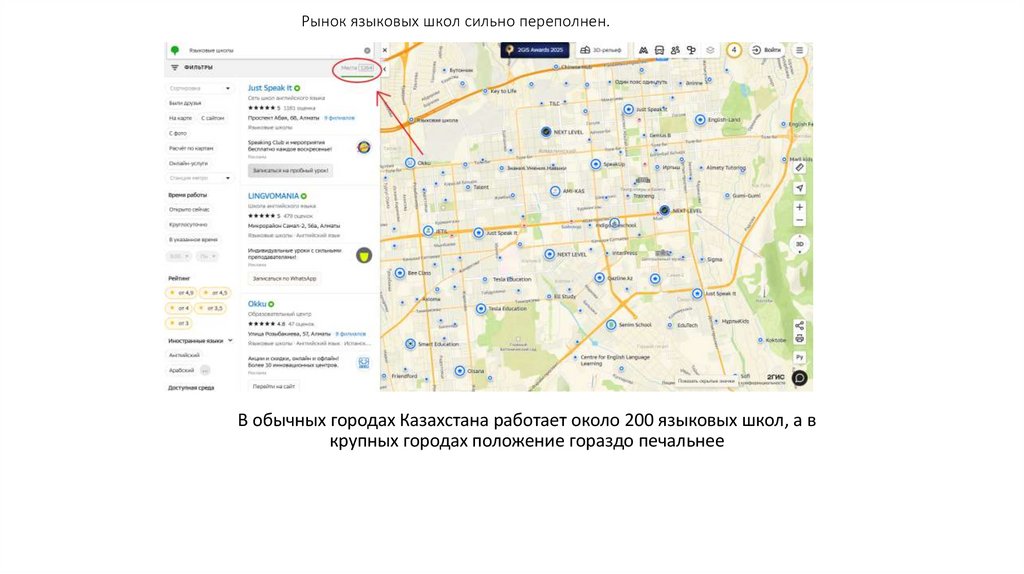This screenshot has width=1024, height=574.
Task: Collapse the Иностранные языки section chevron
Action: coord(230,340)
